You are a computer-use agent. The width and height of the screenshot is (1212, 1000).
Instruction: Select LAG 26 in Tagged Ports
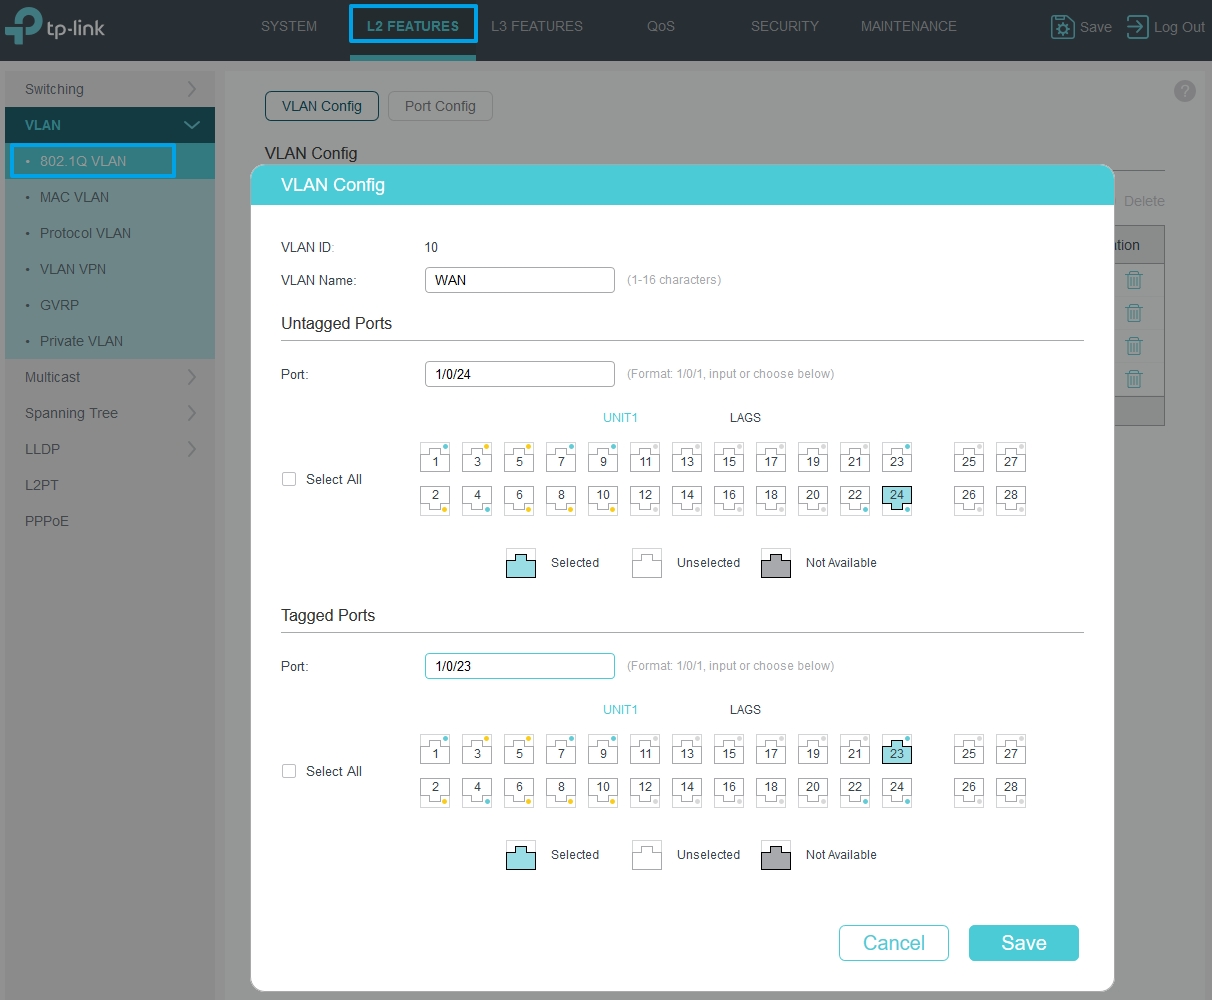click(x=969, y=791)
